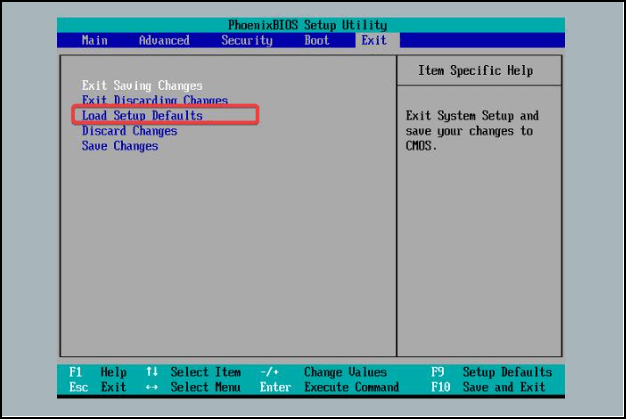Select Discard Changes menu entry
The width and height of the screenshot is (626, 419).
point(129,131)
